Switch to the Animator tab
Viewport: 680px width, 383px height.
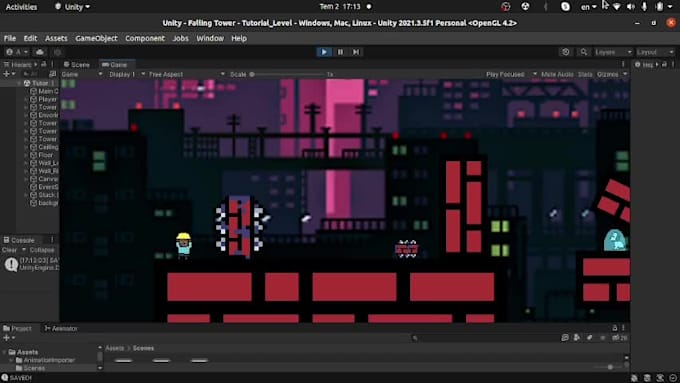61,328
